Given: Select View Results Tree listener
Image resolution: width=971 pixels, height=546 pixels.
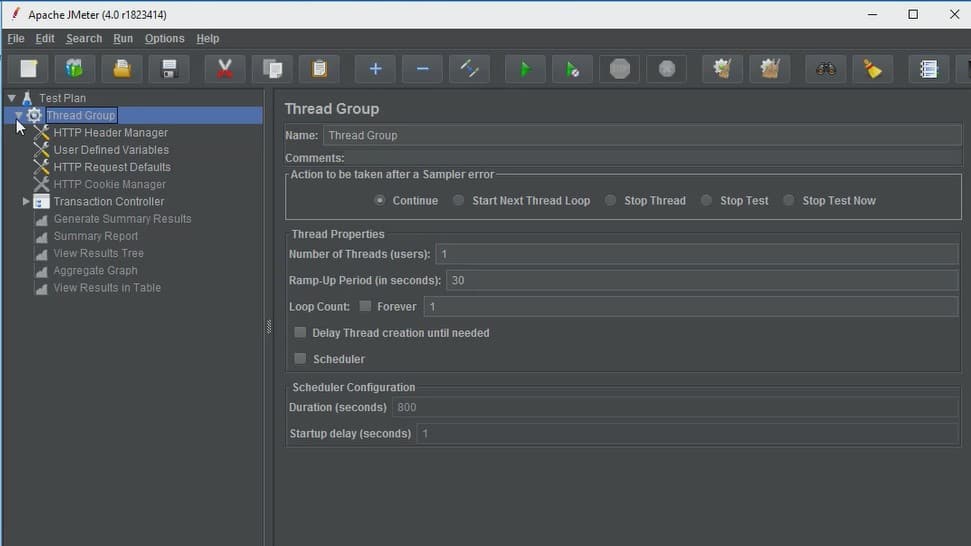Looking at the screenshot, I should click(x=98, y=253).
